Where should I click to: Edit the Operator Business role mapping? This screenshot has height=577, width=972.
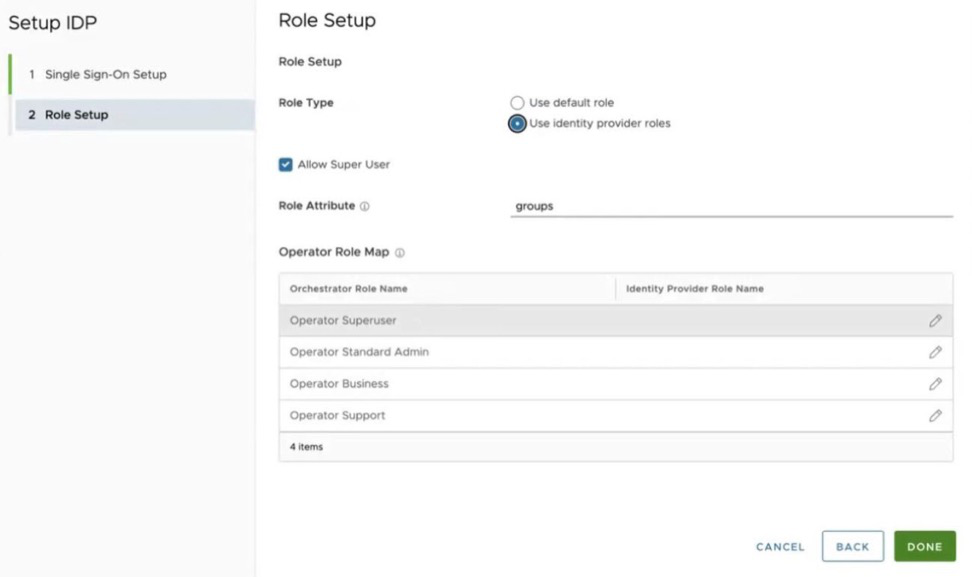tap(935, 384)
